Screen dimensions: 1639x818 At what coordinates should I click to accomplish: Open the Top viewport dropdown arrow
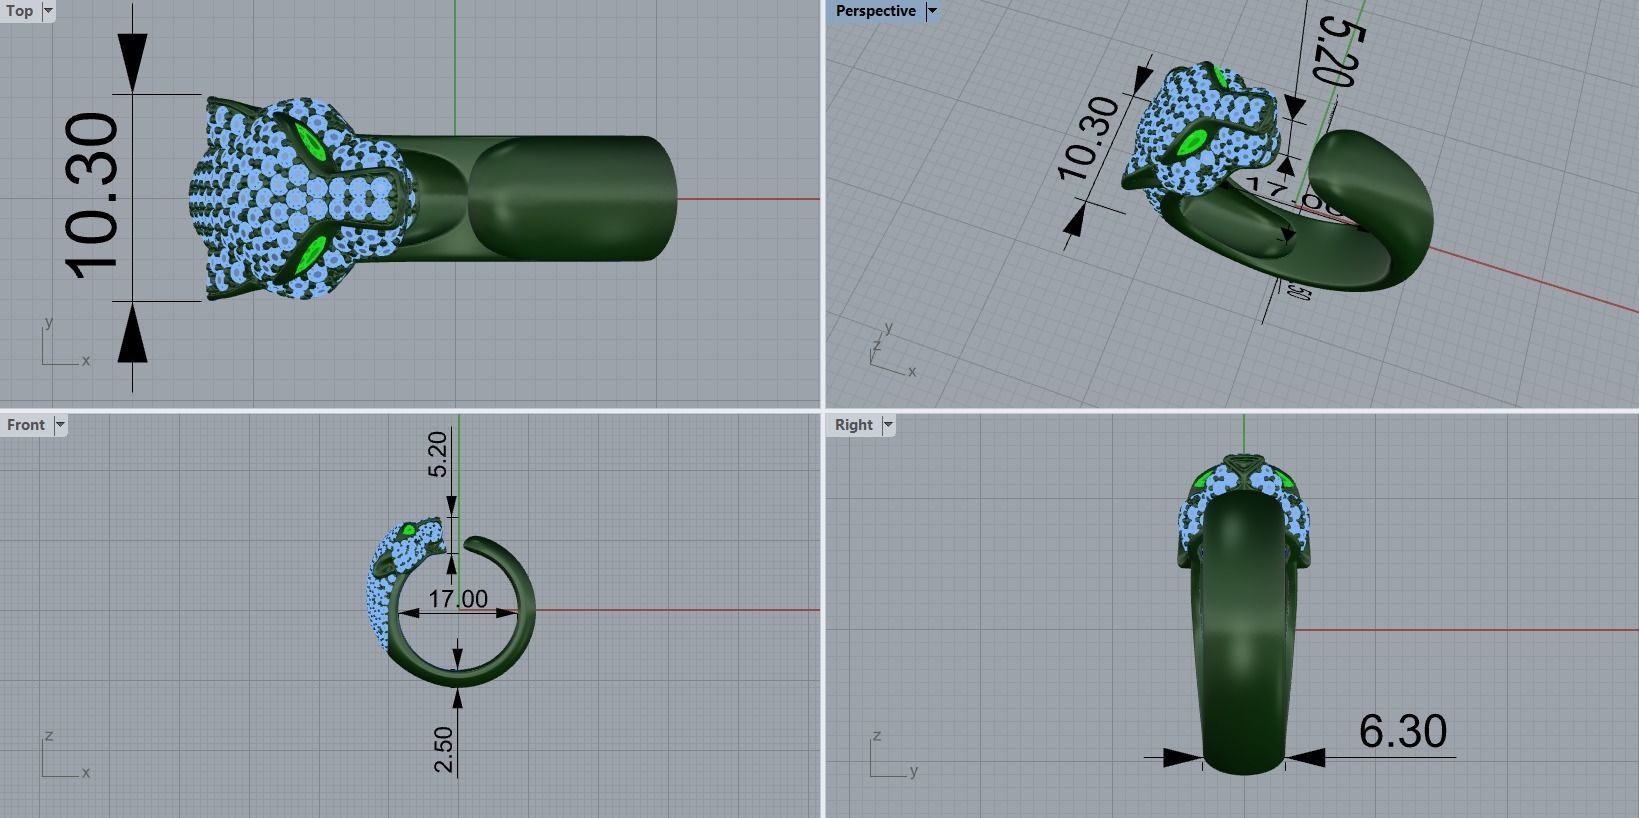coord(47,11)
